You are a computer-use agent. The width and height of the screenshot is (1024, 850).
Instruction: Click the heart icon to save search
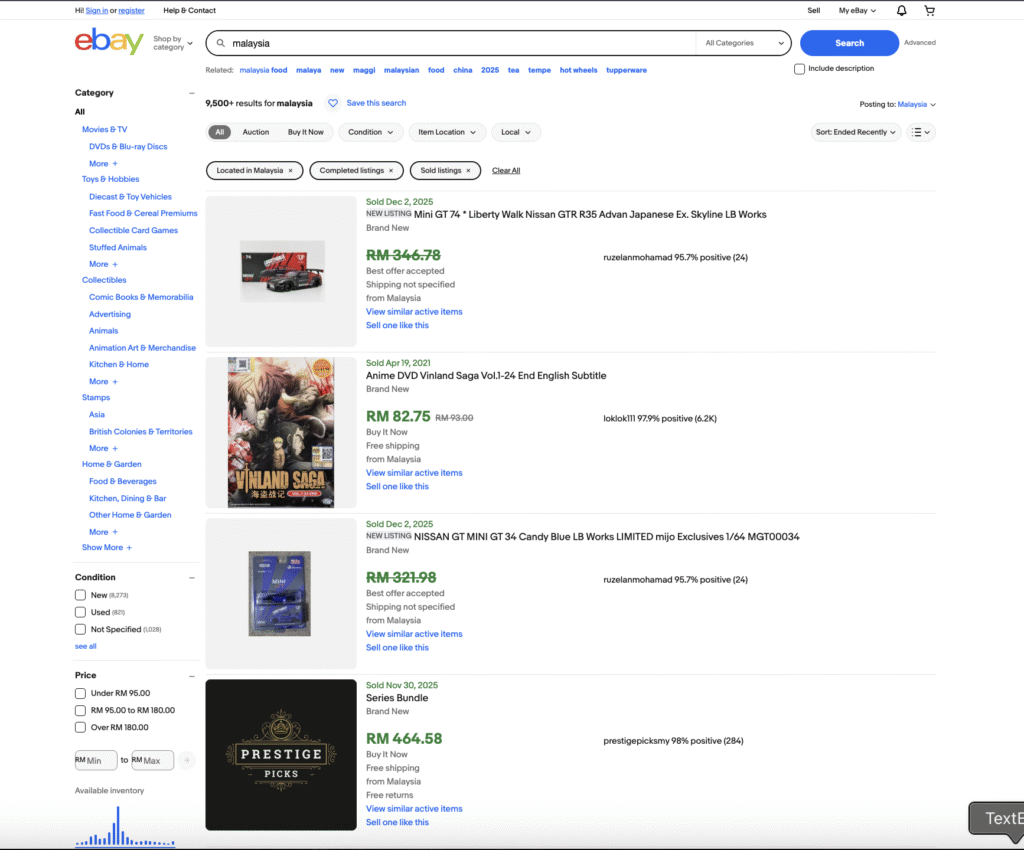tap(333, 103)
